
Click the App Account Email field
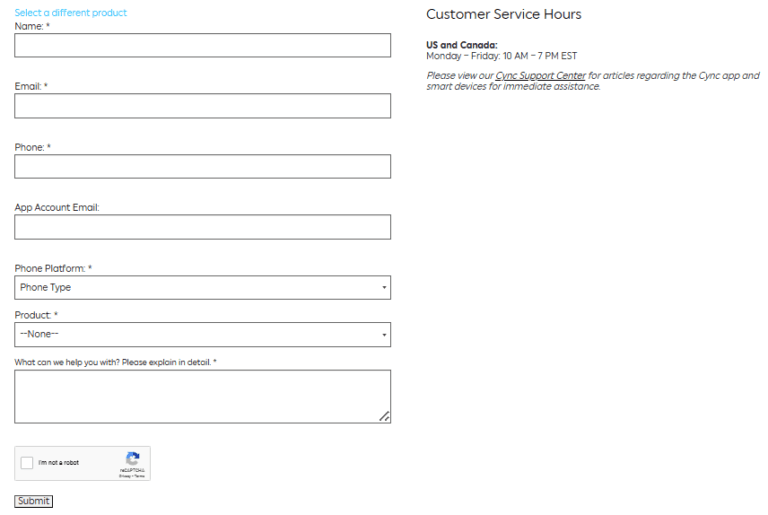[202, 227]
